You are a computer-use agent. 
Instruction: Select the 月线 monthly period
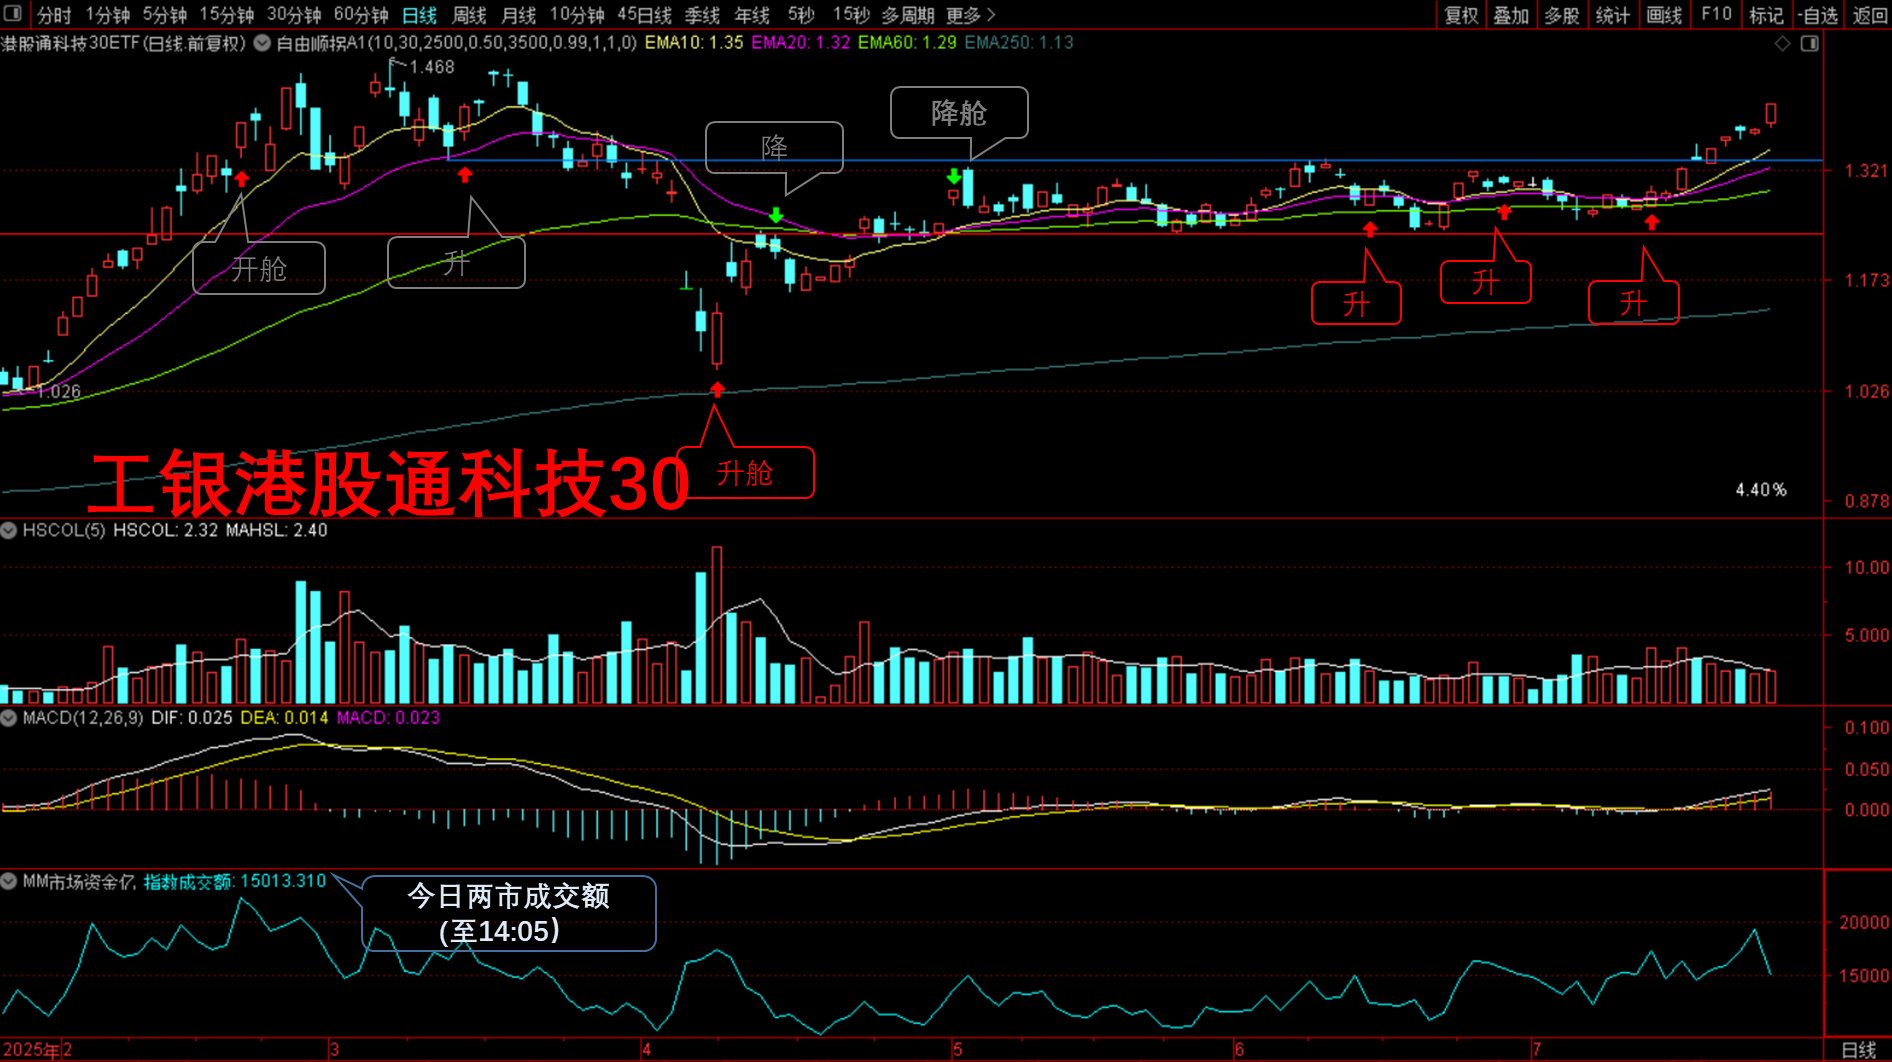coord(518,15)
